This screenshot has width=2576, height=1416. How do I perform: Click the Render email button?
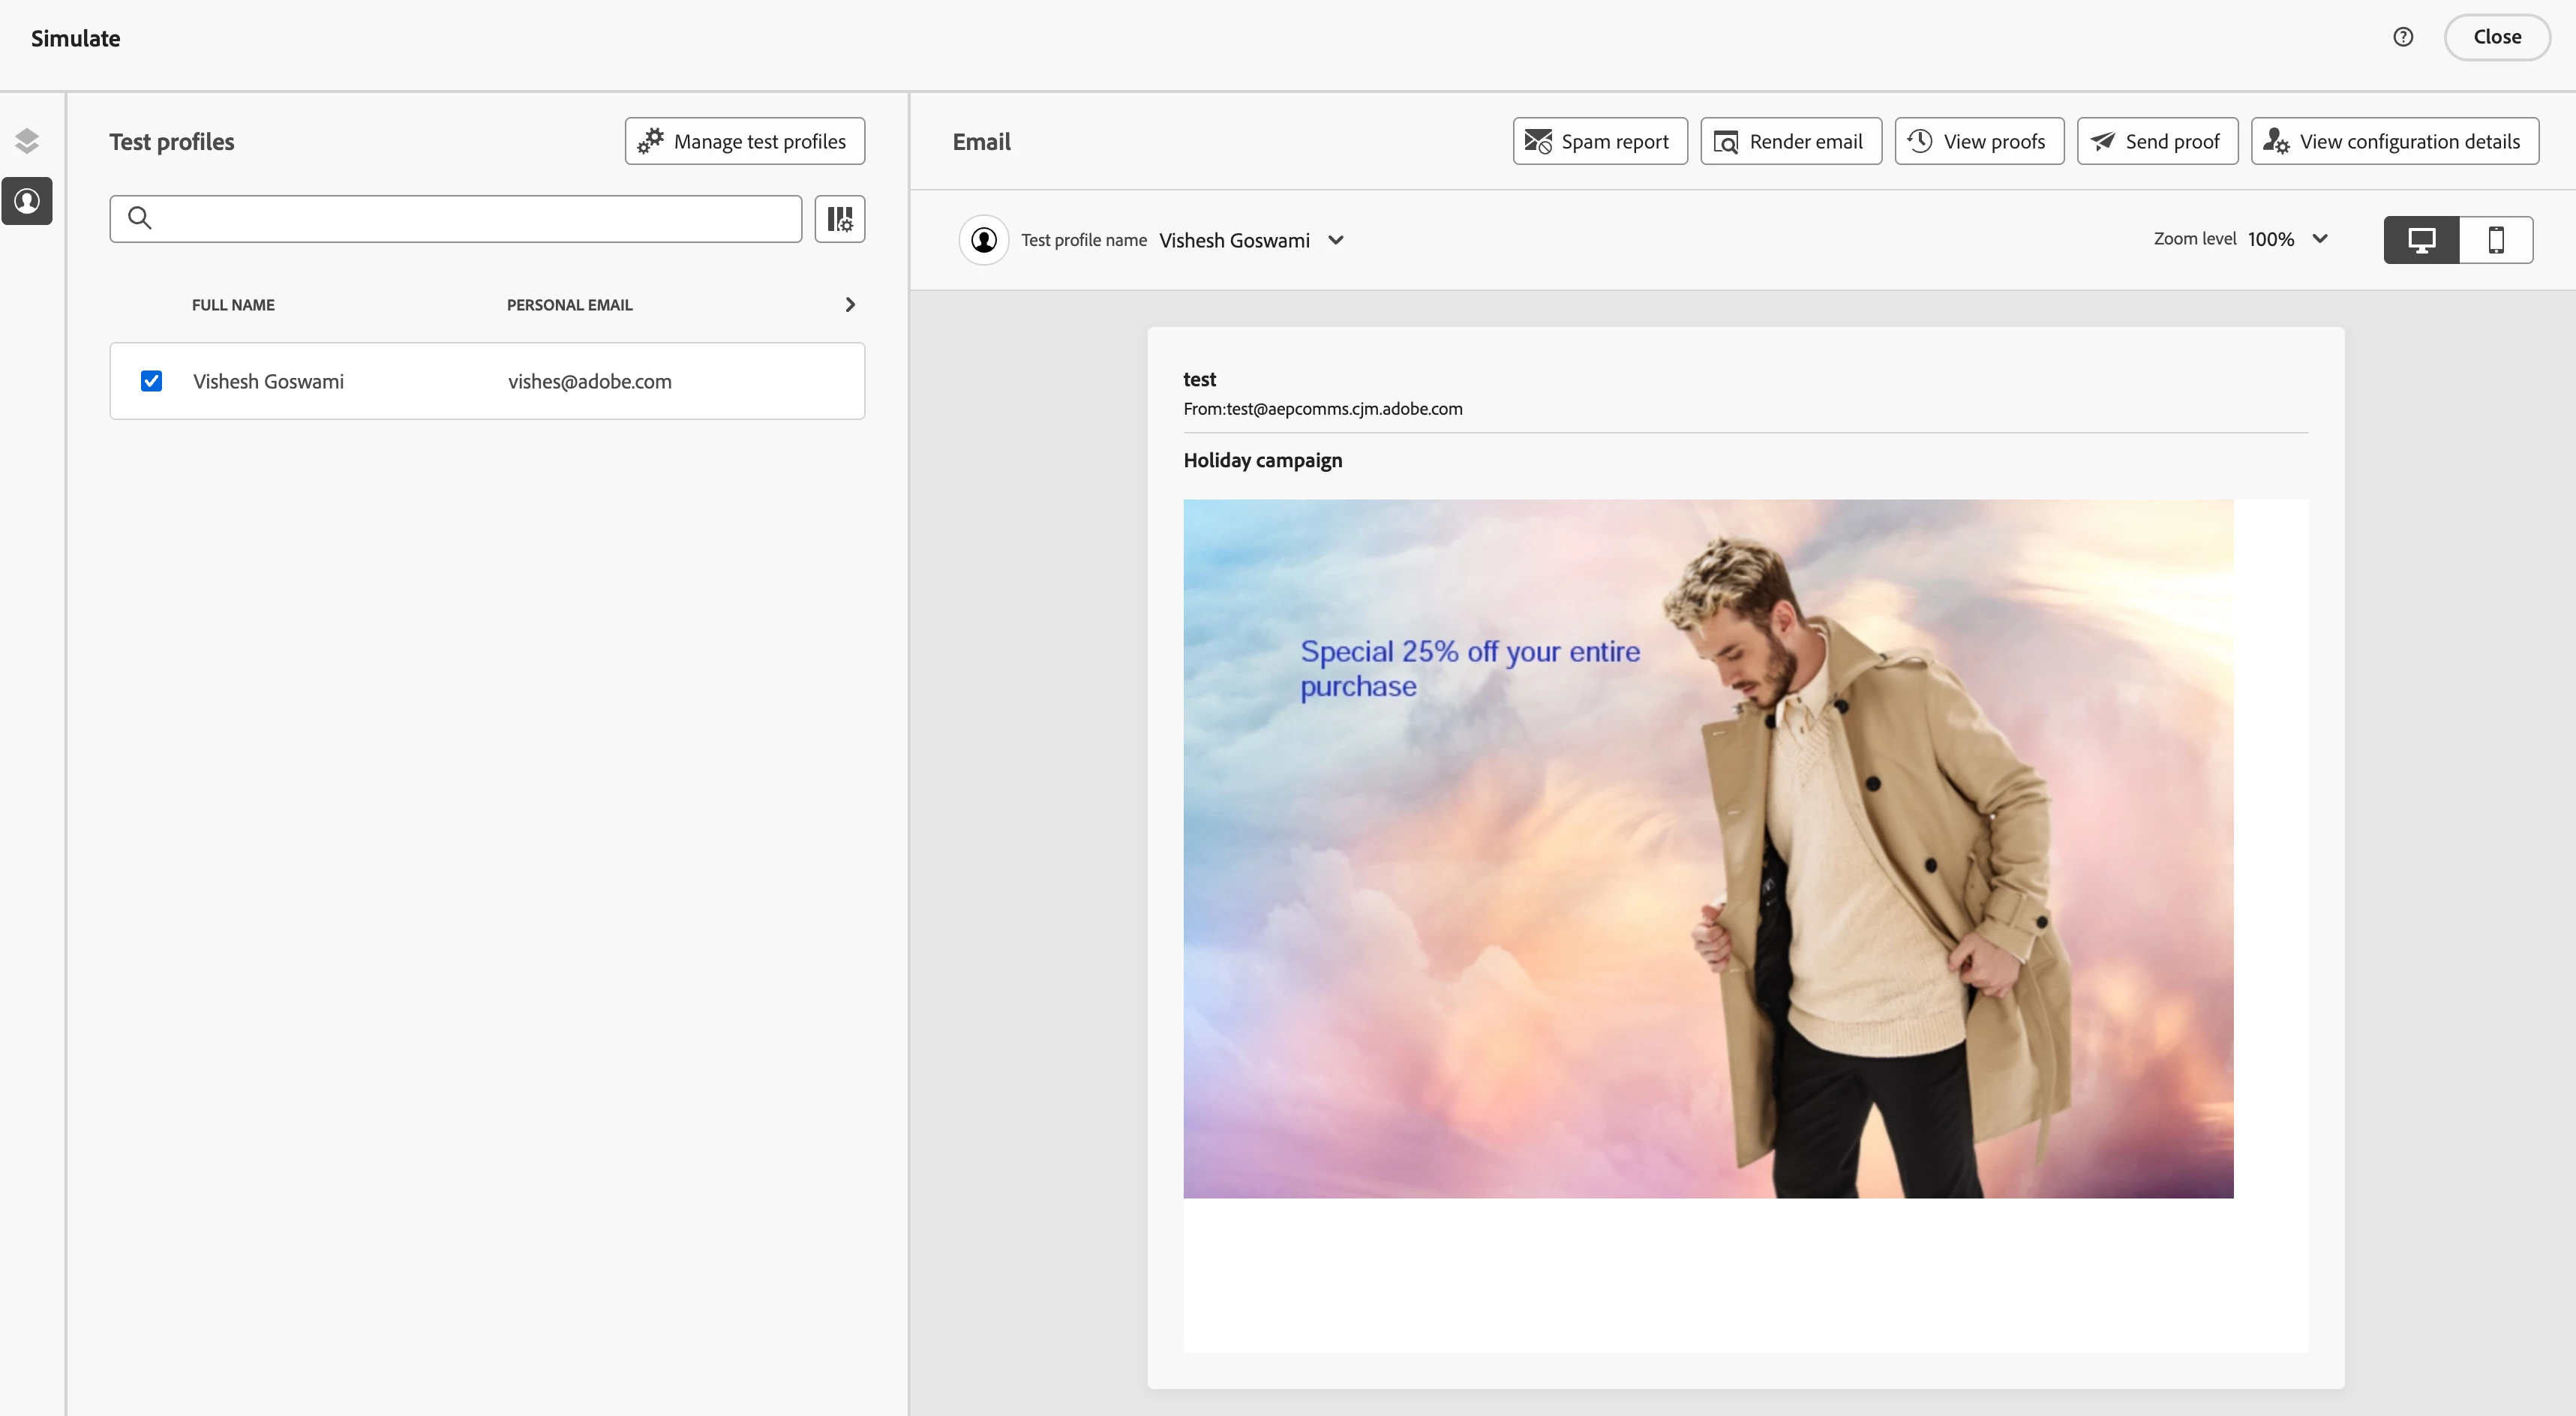[1790, 141]
